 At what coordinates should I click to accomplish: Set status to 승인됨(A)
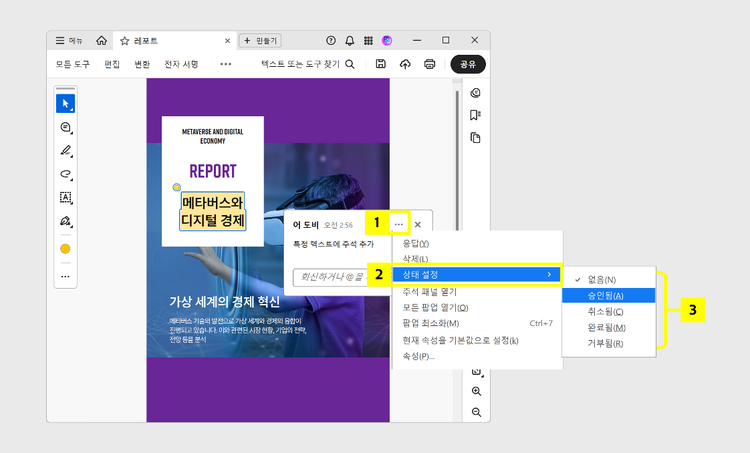click(608, 296)
